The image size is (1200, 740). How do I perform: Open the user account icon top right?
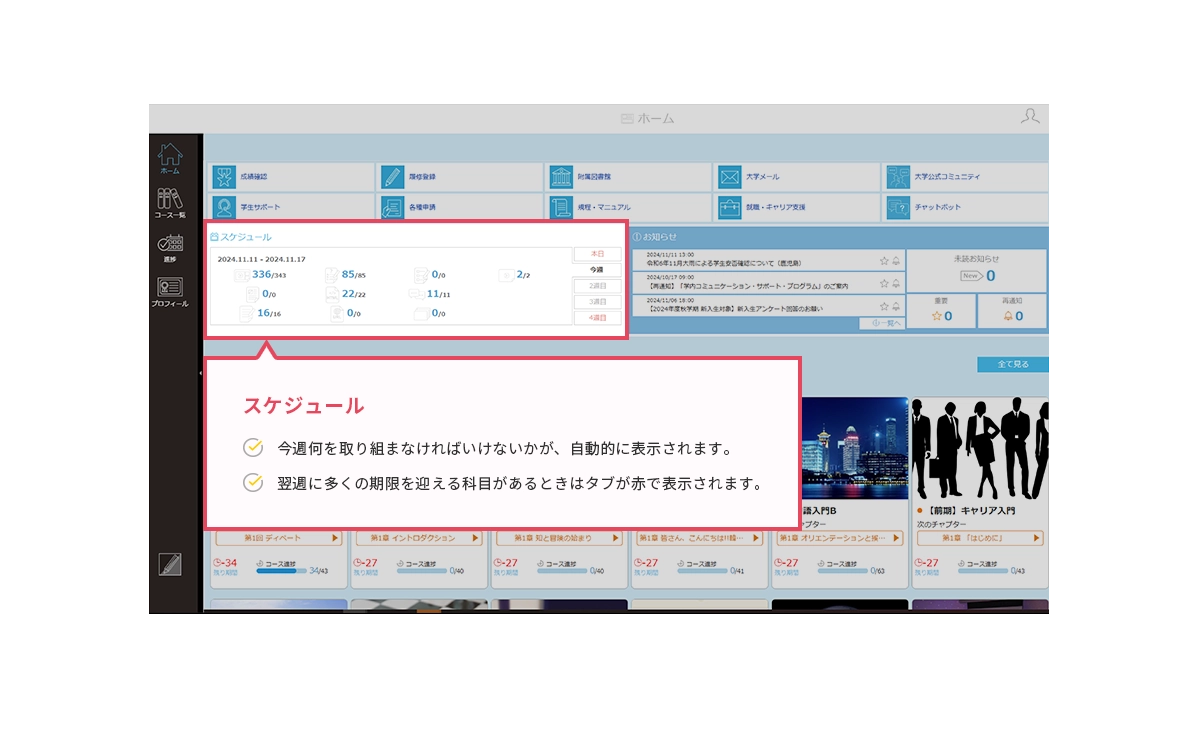(x=1030, y=117)
